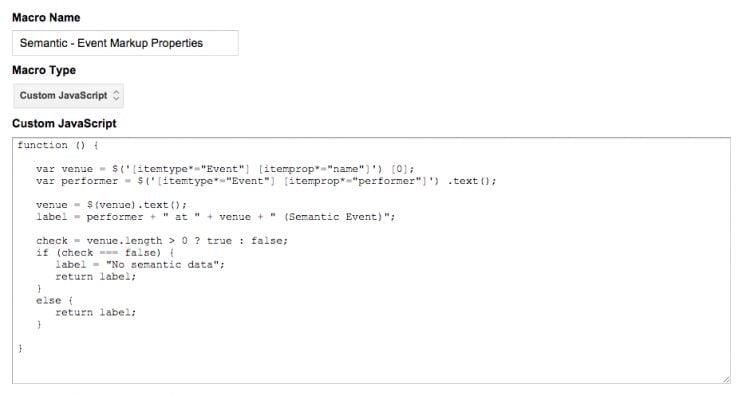
Task: Click empty area at bottom of code editor
Action: click(x=371, y=368)
